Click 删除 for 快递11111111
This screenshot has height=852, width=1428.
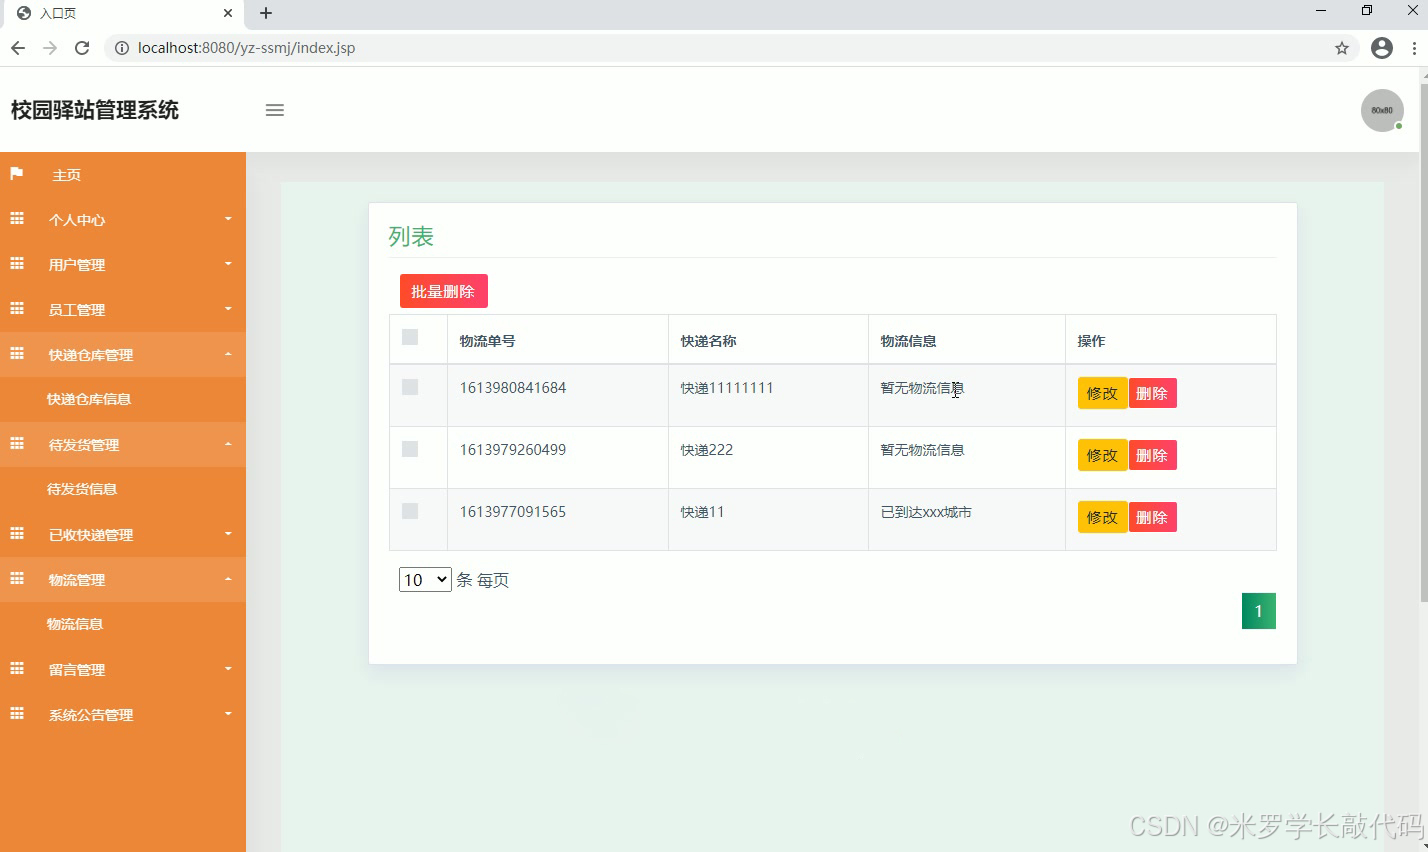click(x=1152, y=393)
